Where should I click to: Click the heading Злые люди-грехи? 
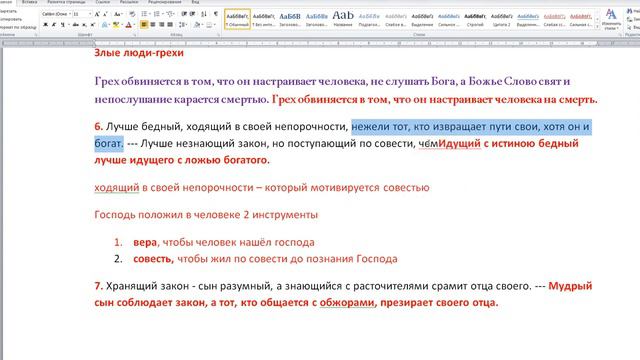[139, 53]
